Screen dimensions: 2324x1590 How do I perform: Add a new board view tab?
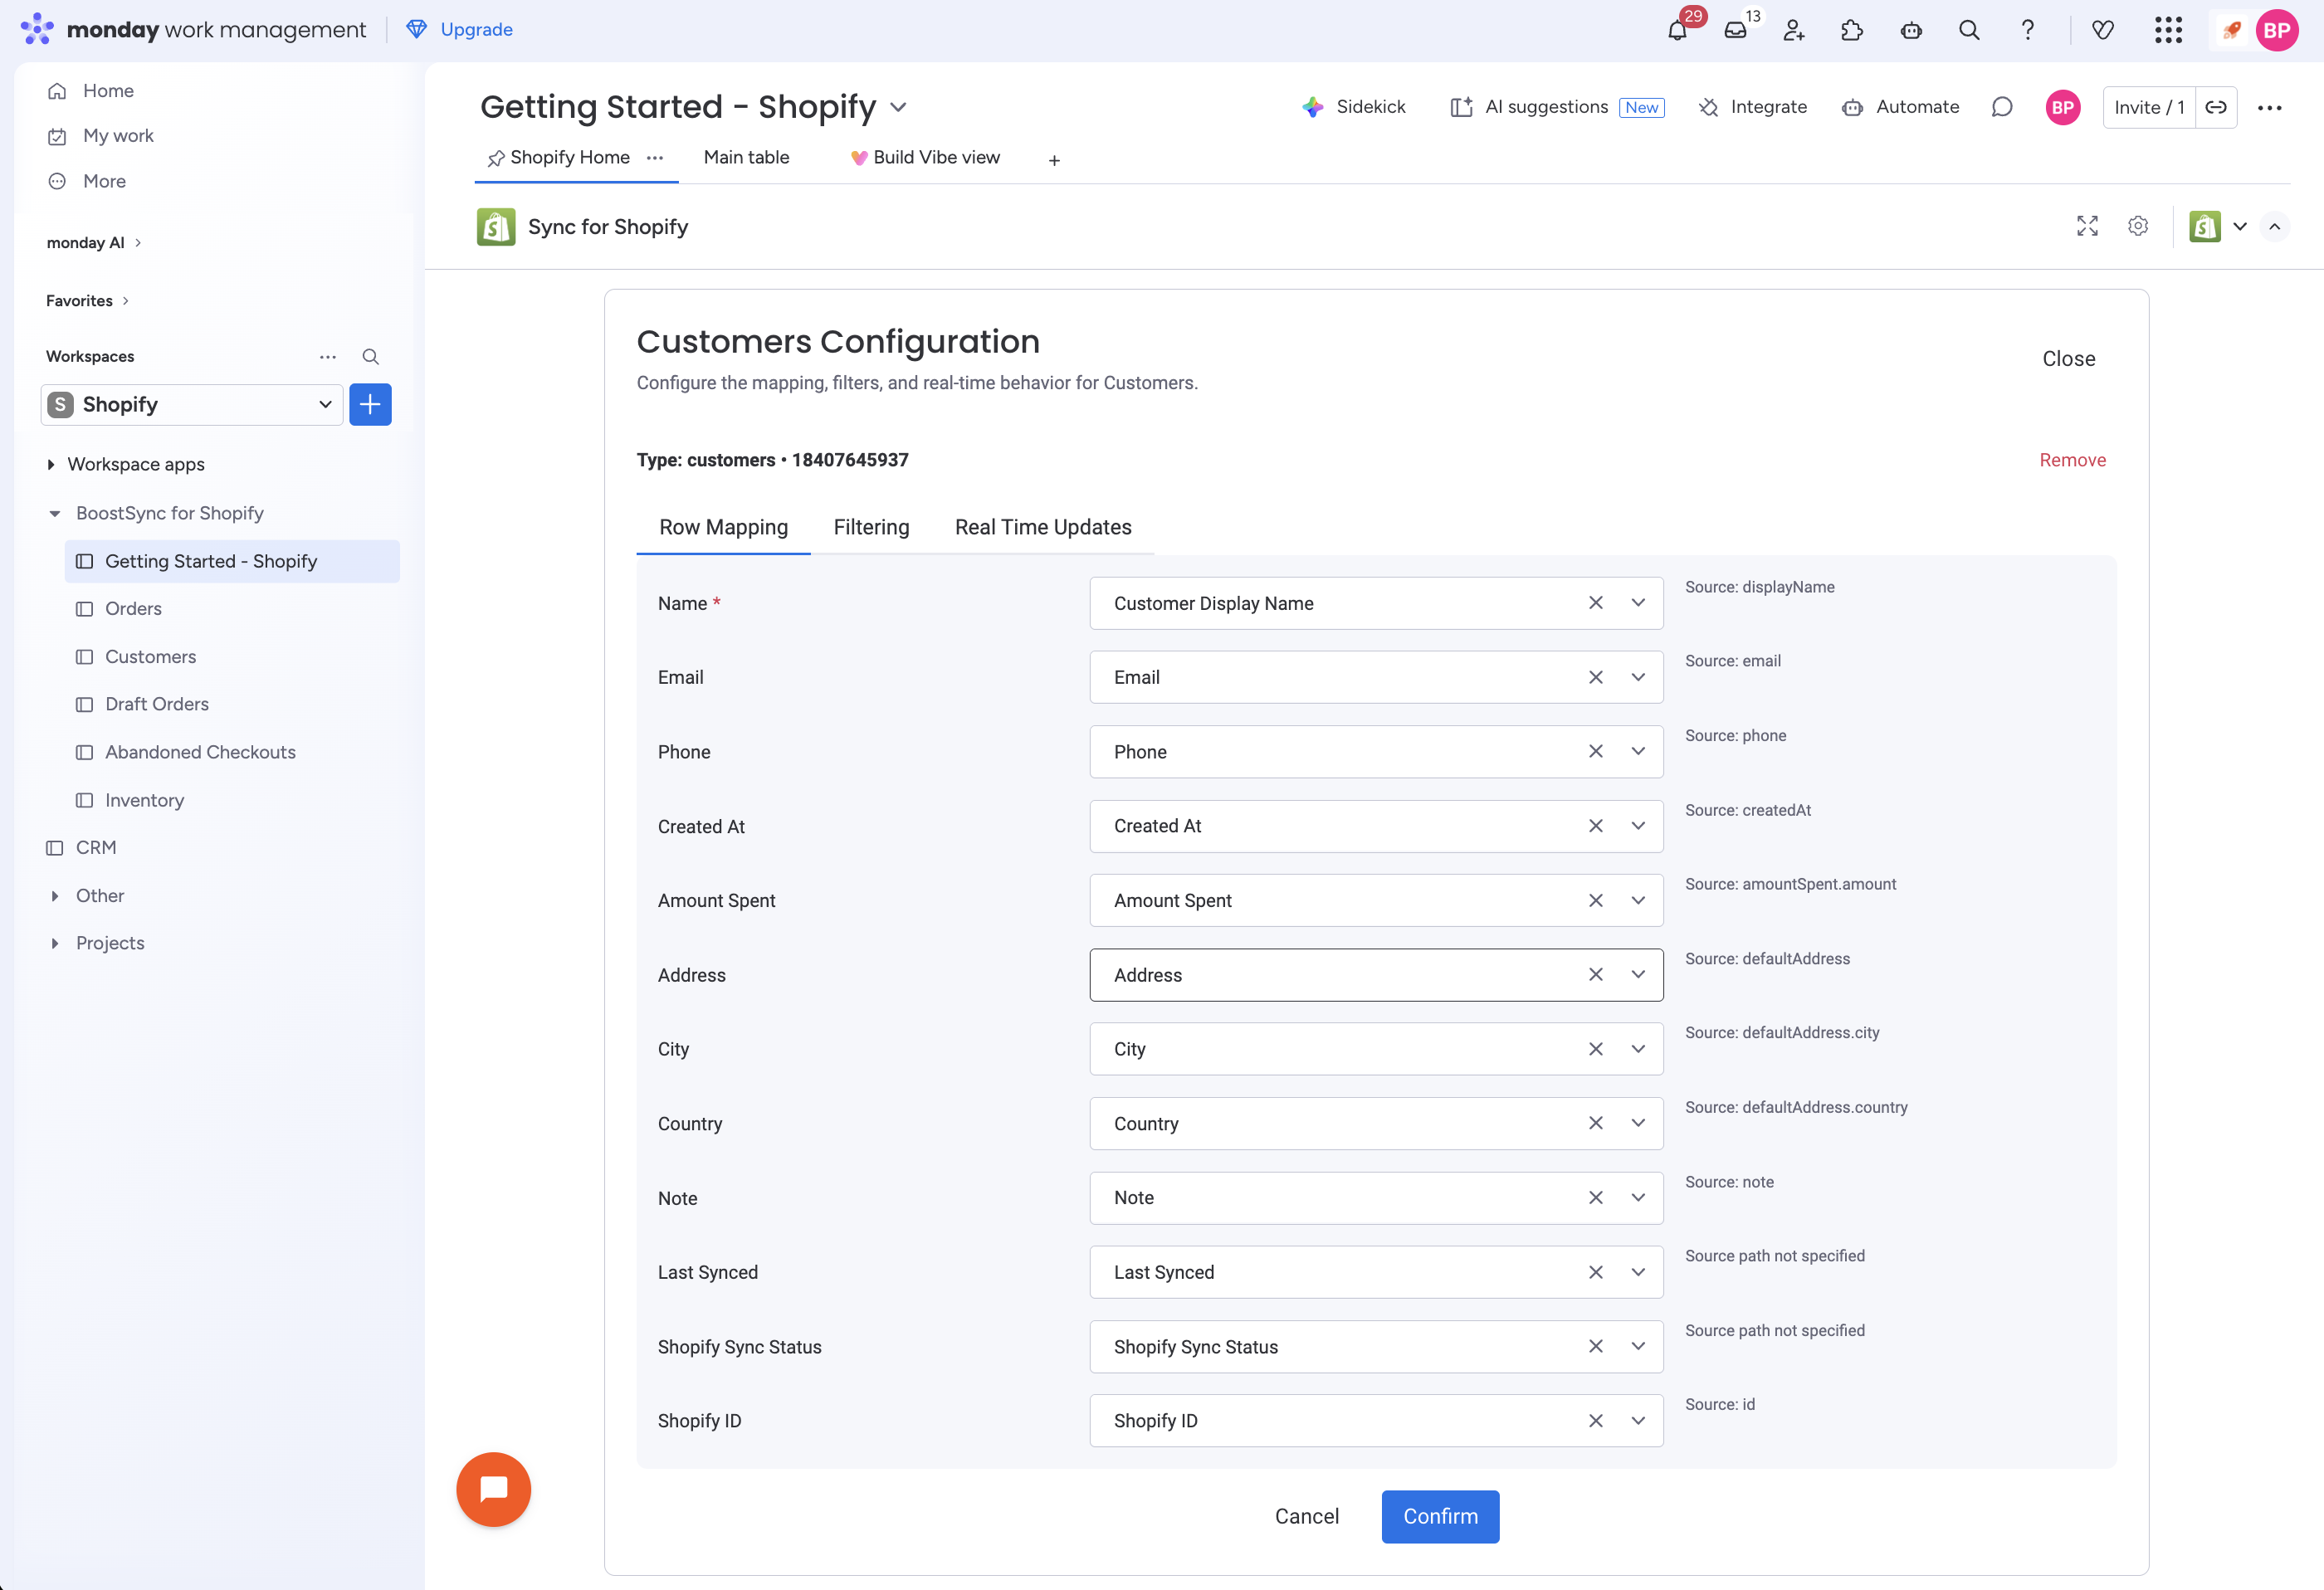tap(1054, 160)
